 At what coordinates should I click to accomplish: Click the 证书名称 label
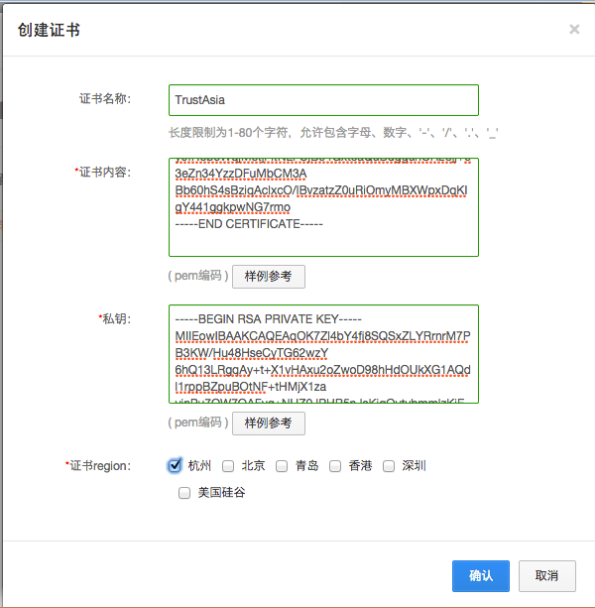(105, 99)
